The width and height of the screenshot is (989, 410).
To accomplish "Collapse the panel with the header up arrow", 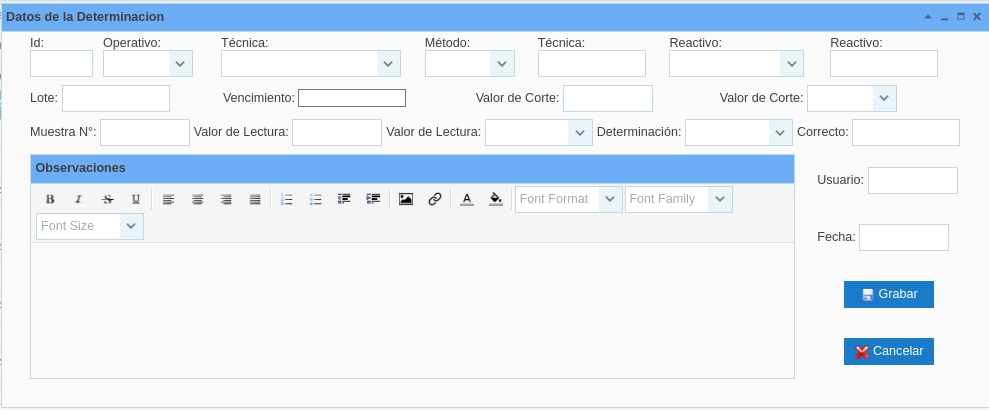I will 928,17.
